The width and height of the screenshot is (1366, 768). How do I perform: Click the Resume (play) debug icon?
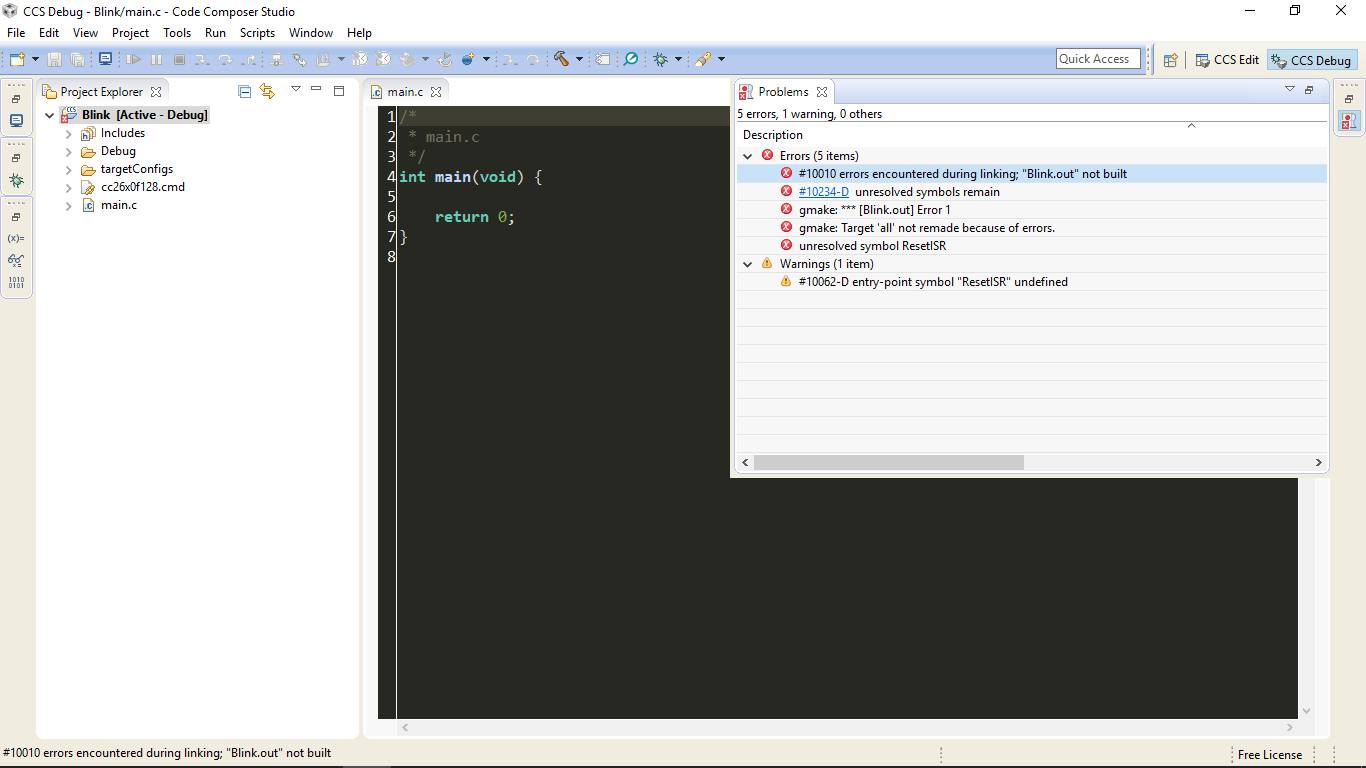click(133, 59)
